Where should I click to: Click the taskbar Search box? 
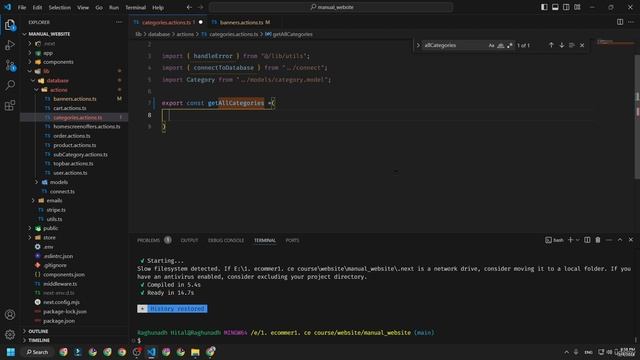click(x=37, y=352)
